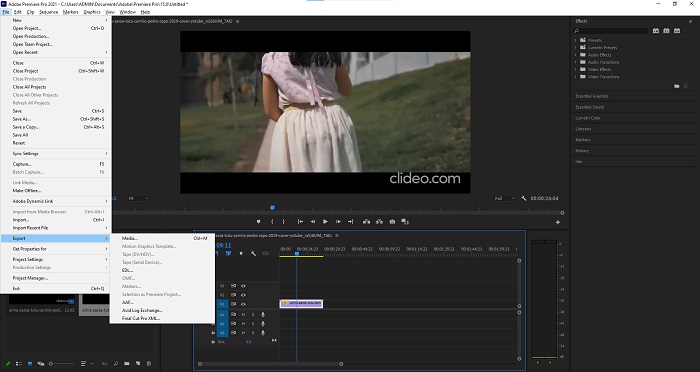Switch Project panel to Icon View
The image size is (700, 372).
coord(30,364)
